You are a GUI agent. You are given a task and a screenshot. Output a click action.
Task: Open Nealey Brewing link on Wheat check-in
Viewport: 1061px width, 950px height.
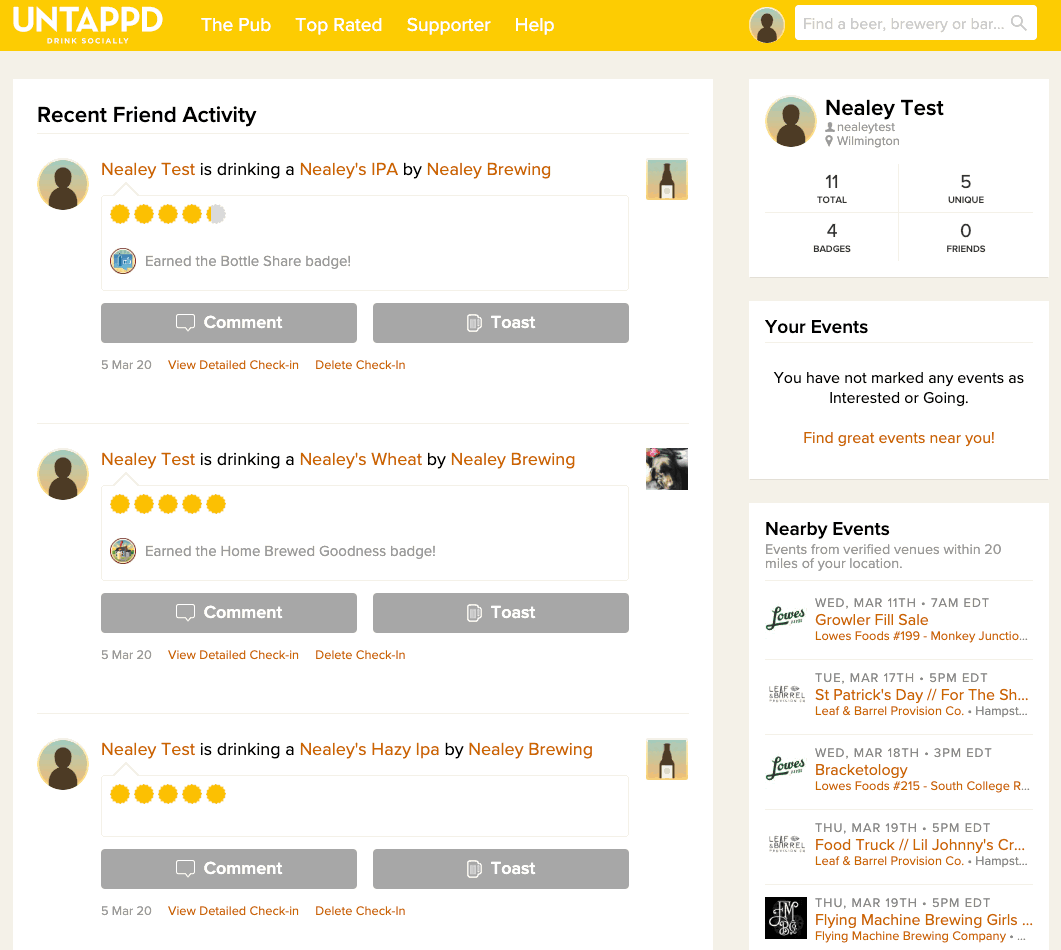pyautogui.click(x=513, y=459)
